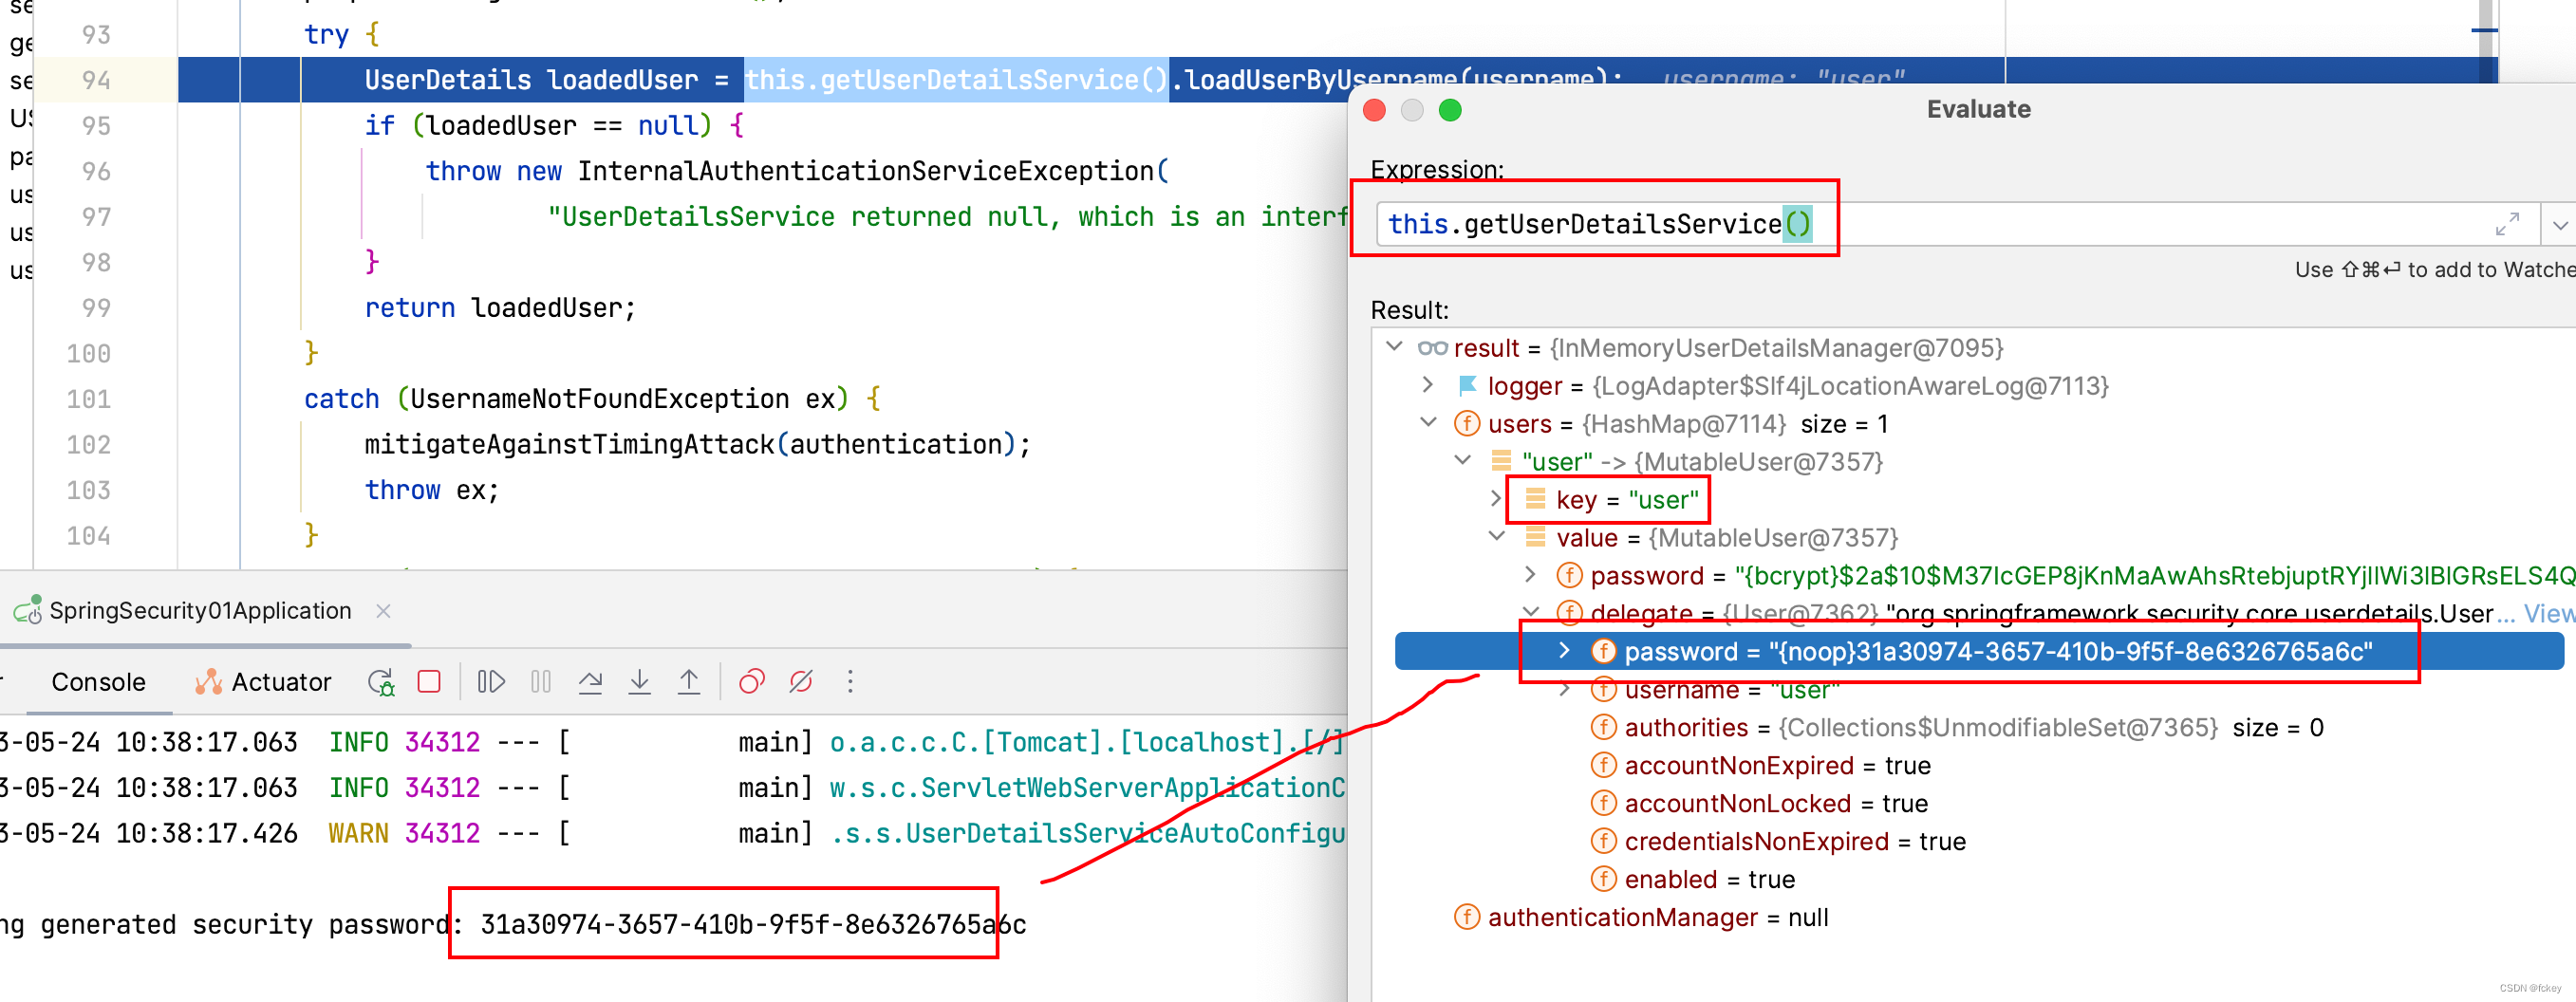This screenshot has width=2576, height=1002.
Task: Expand the bcrypt password field node
Action: coord(1530,575)
